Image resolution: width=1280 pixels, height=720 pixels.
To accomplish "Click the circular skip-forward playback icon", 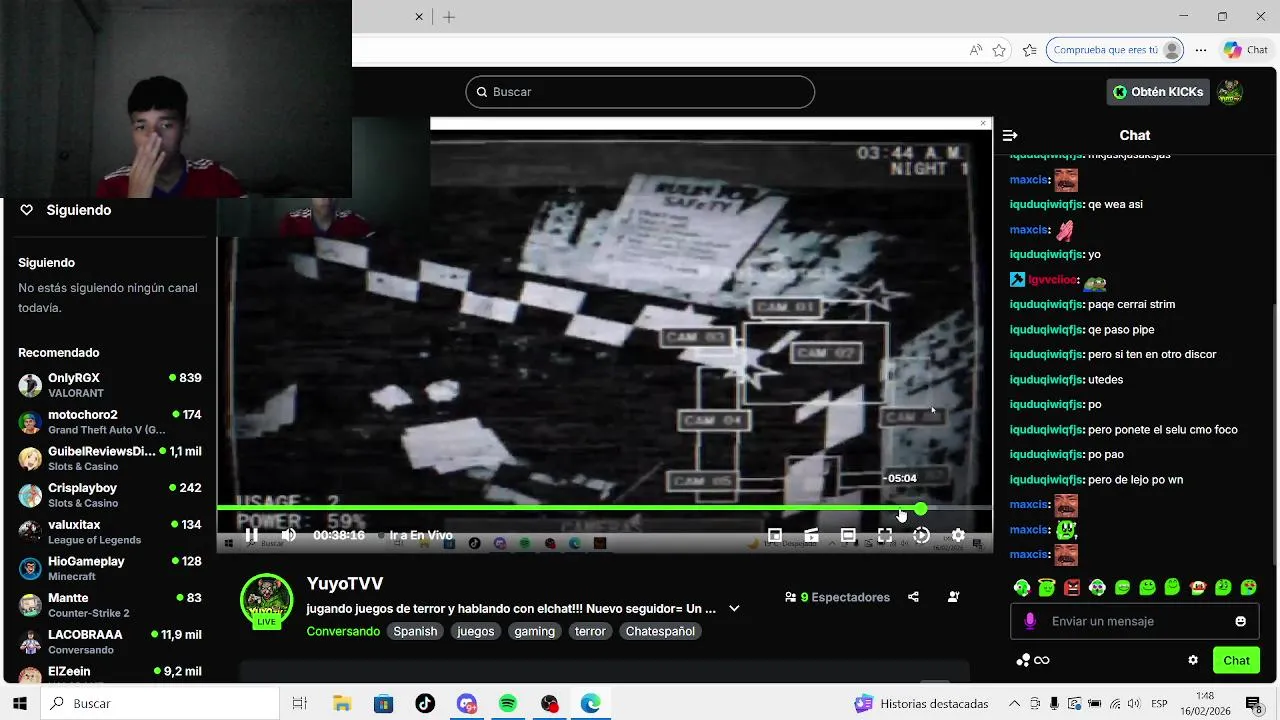I will tap(921, 535).
